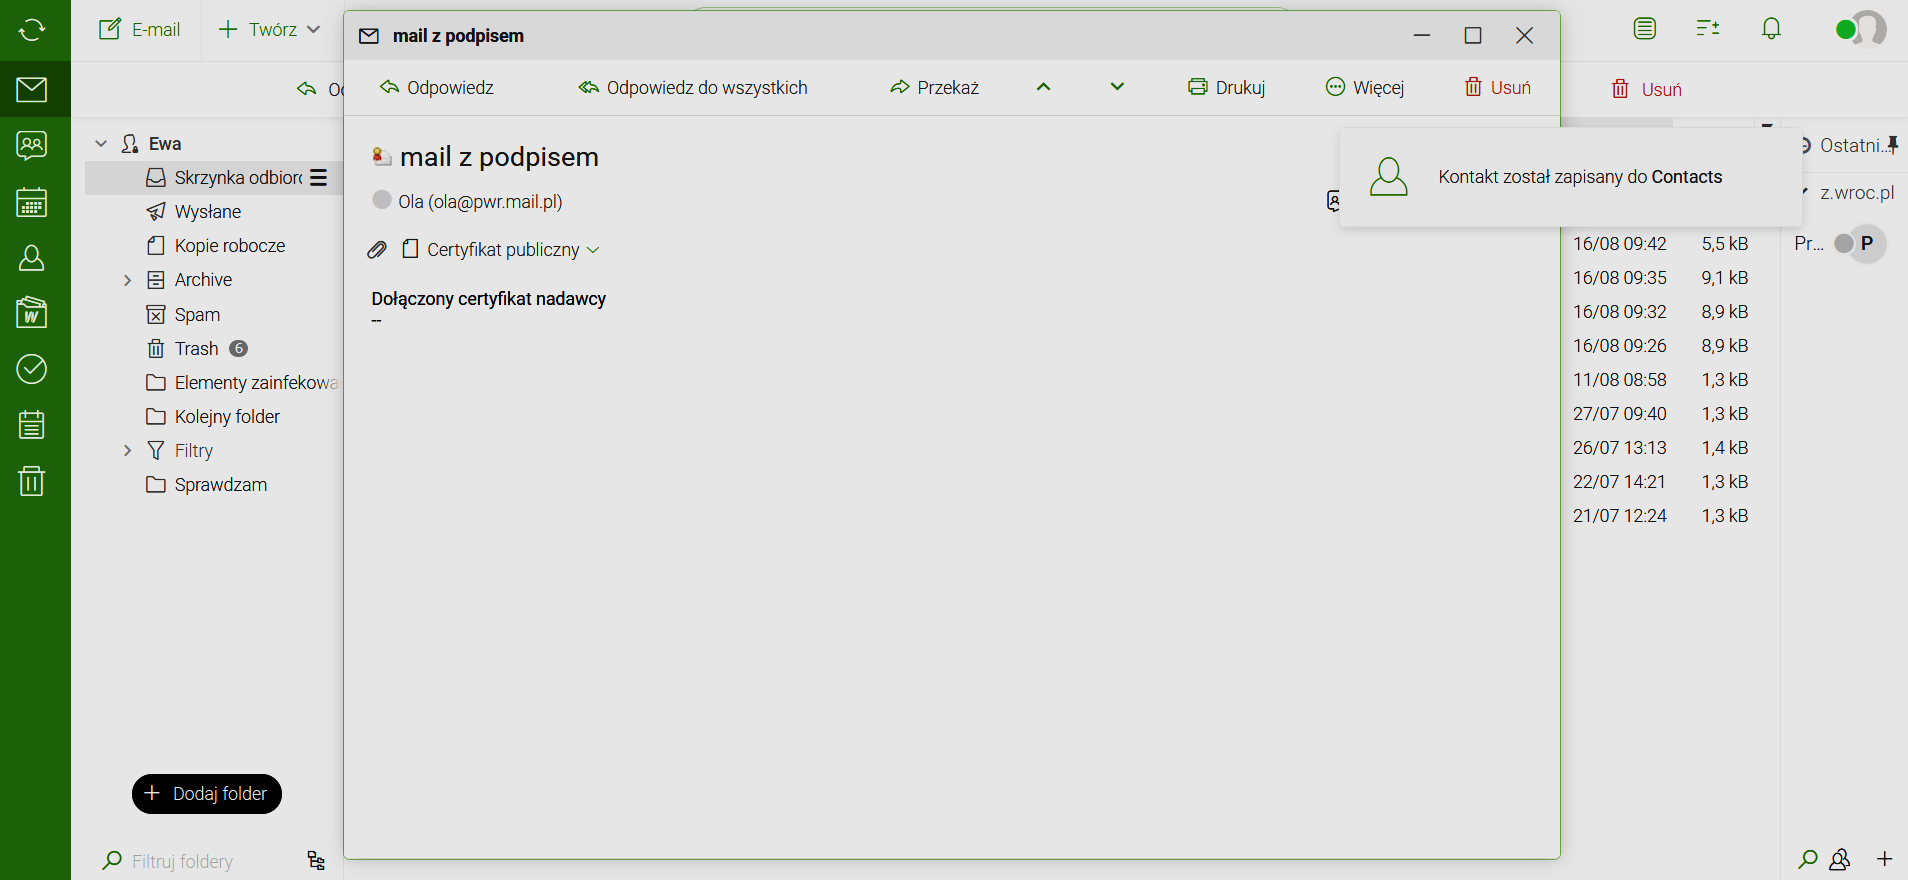The height and width of the screenshot is (880, 1908).
Task: Click Odpowiedz do wszystkich
Action: point(693,88)
